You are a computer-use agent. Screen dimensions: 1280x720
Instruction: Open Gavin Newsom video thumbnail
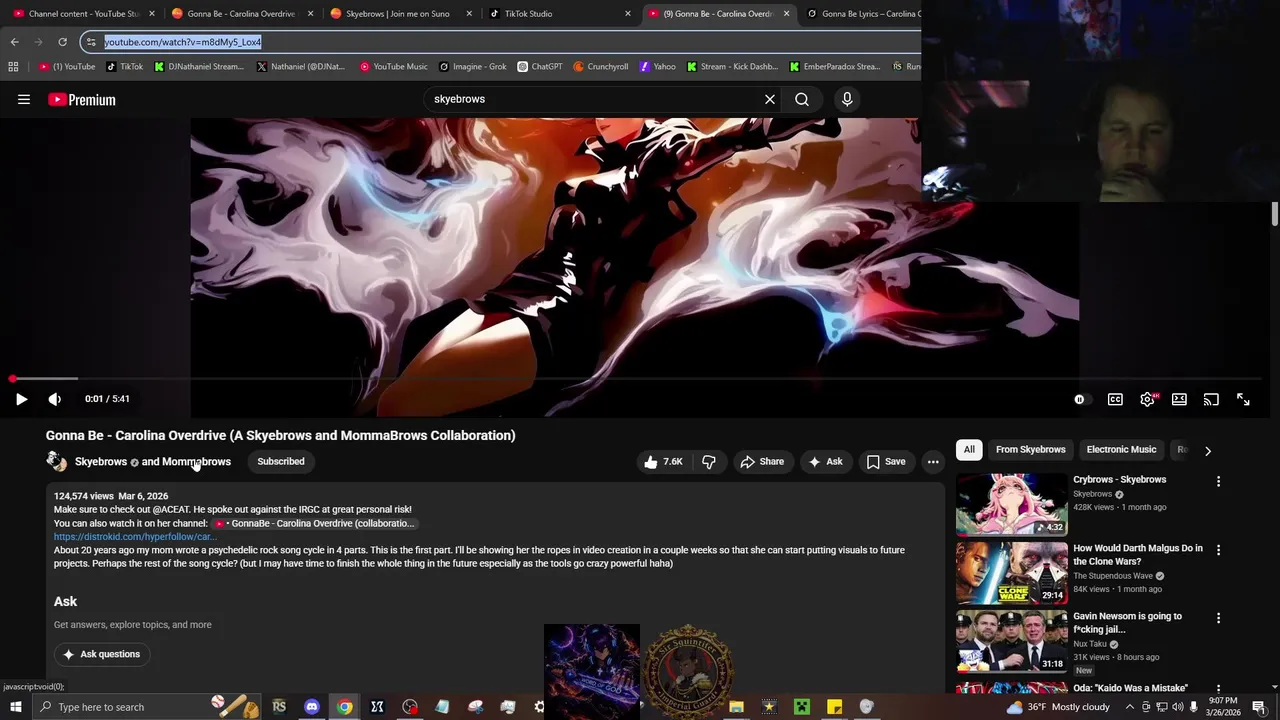pyautogui.click(x=1011, y=641)
